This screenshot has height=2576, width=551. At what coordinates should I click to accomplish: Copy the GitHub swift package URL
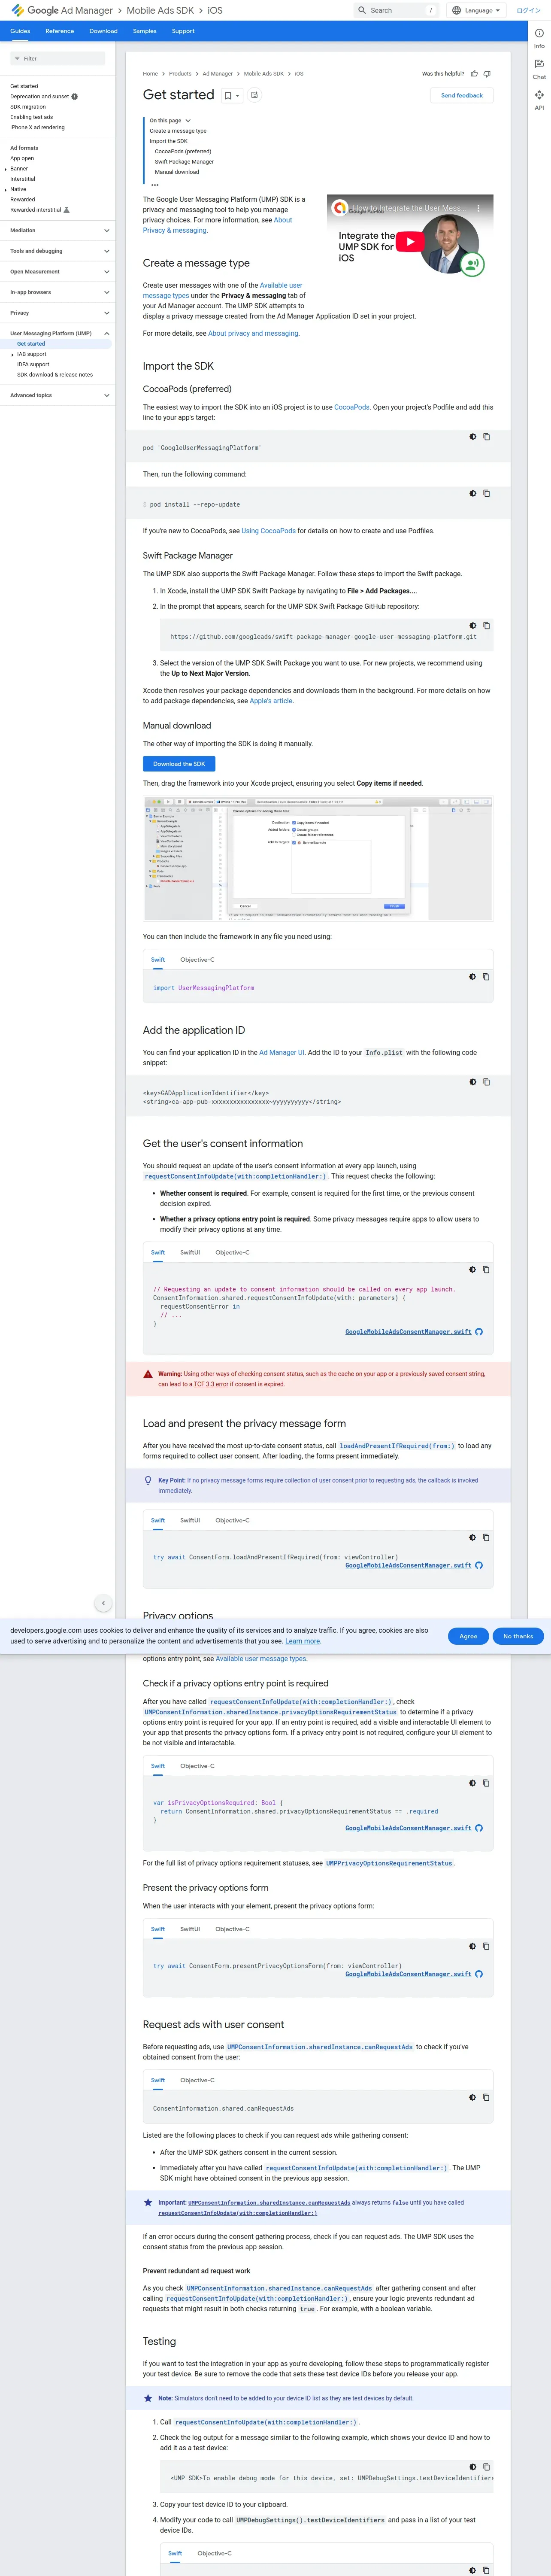(x=487, y=625)
